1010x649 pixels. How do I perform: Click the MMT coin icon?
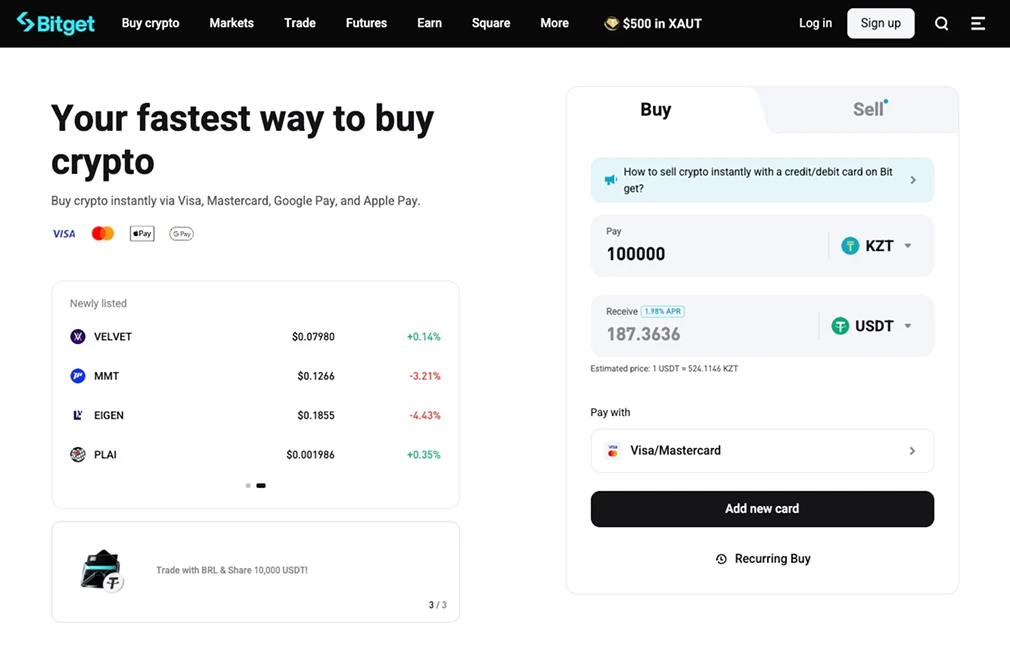[x=77, y=376]
